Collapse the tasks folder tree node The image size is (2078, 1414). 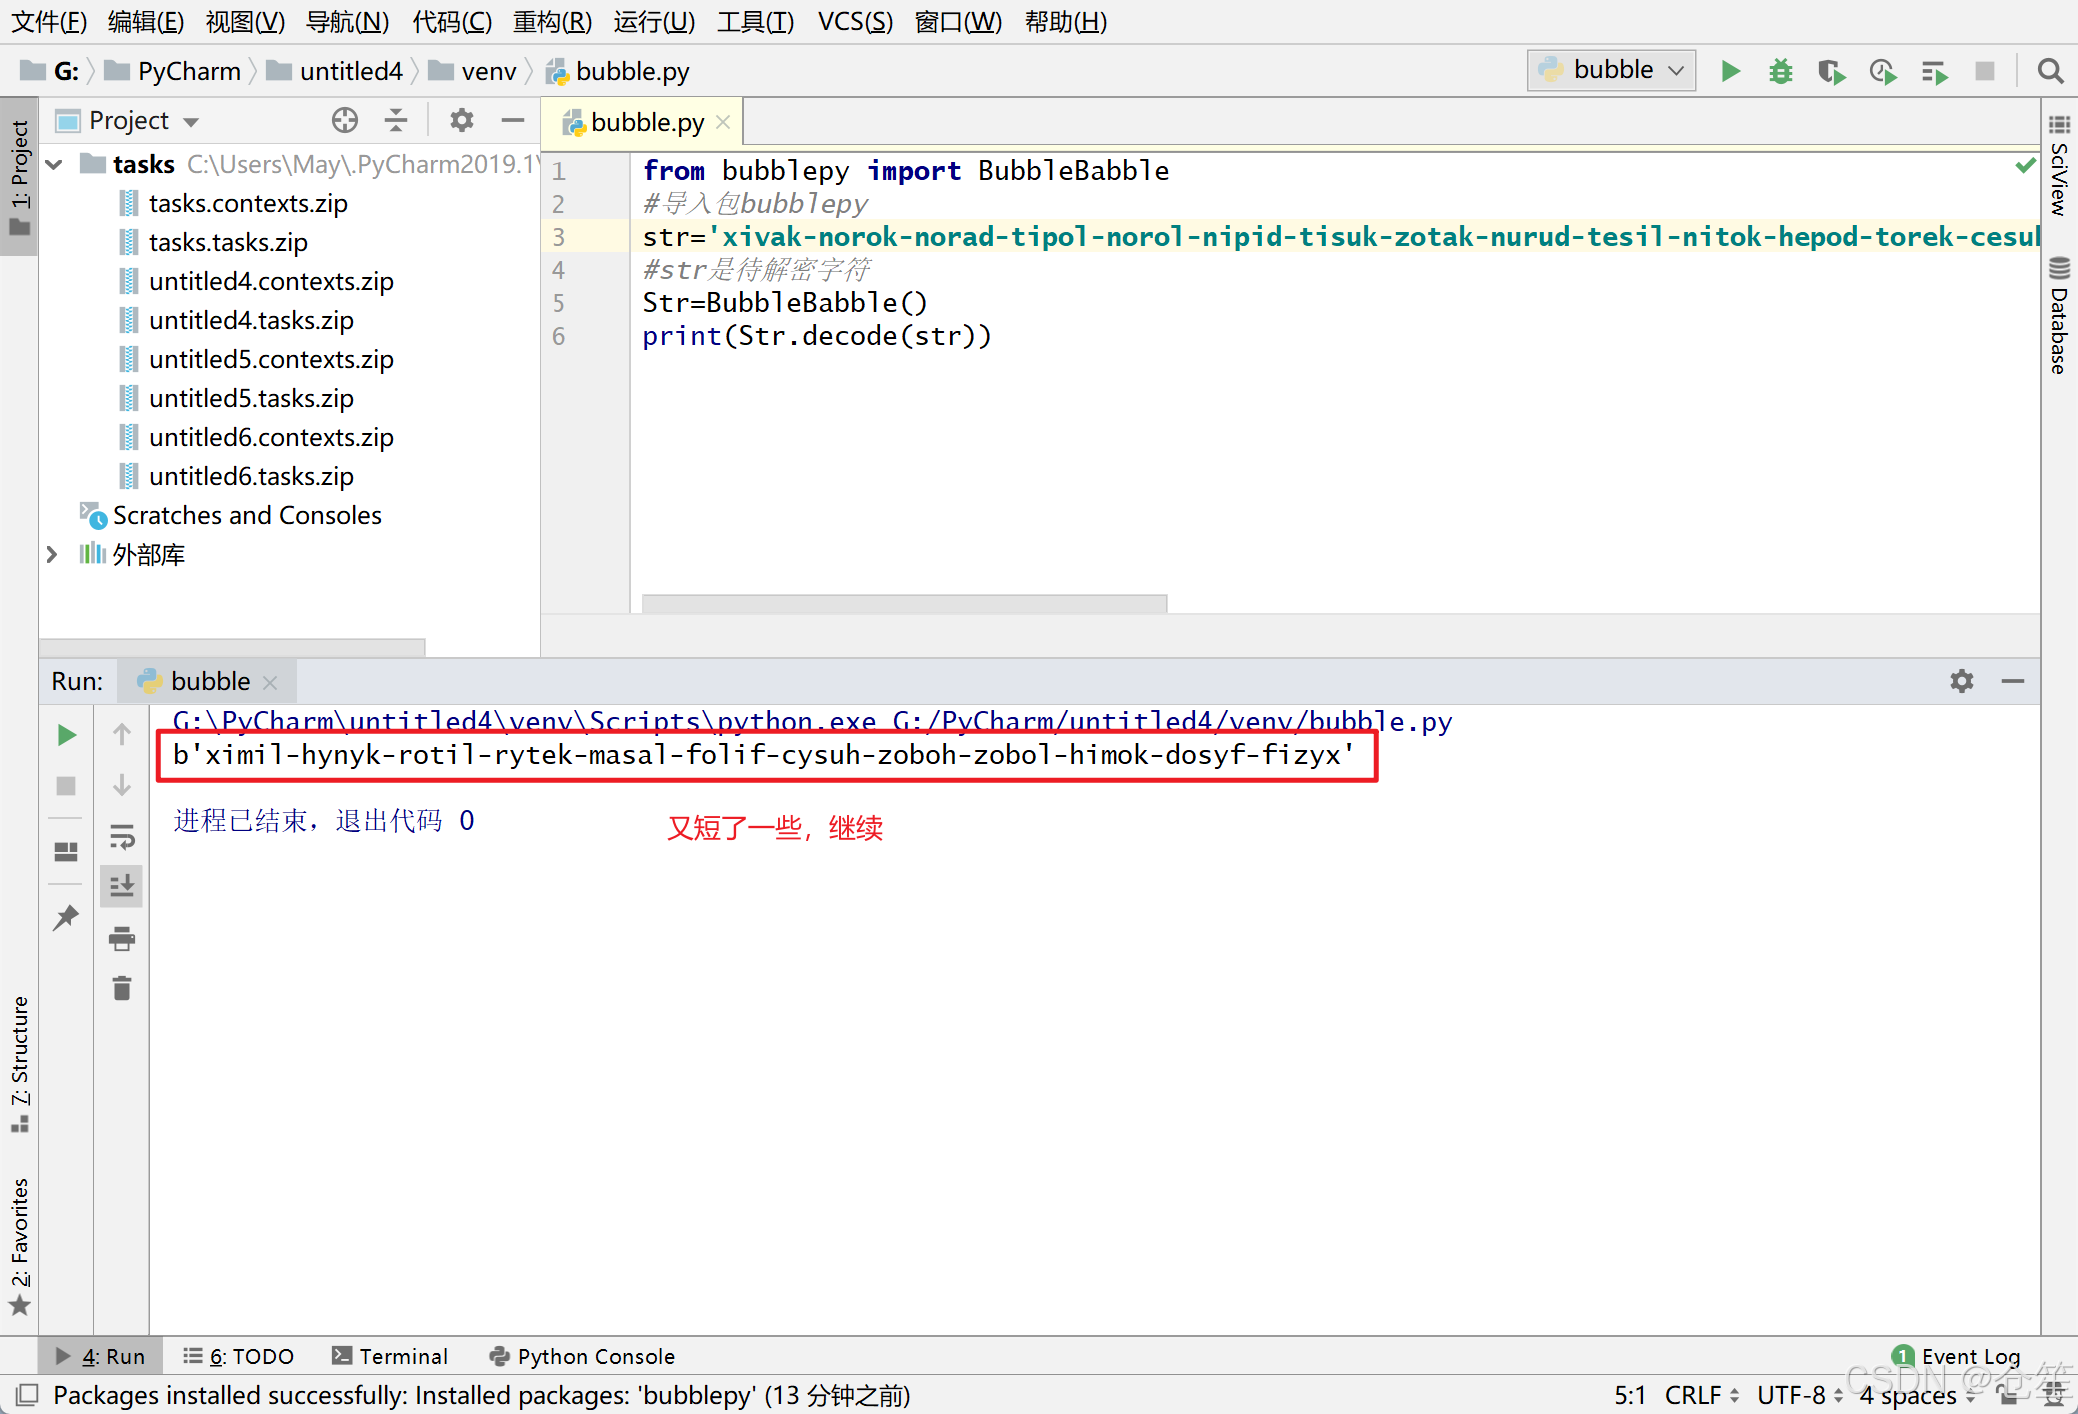[x=55, y=164]
